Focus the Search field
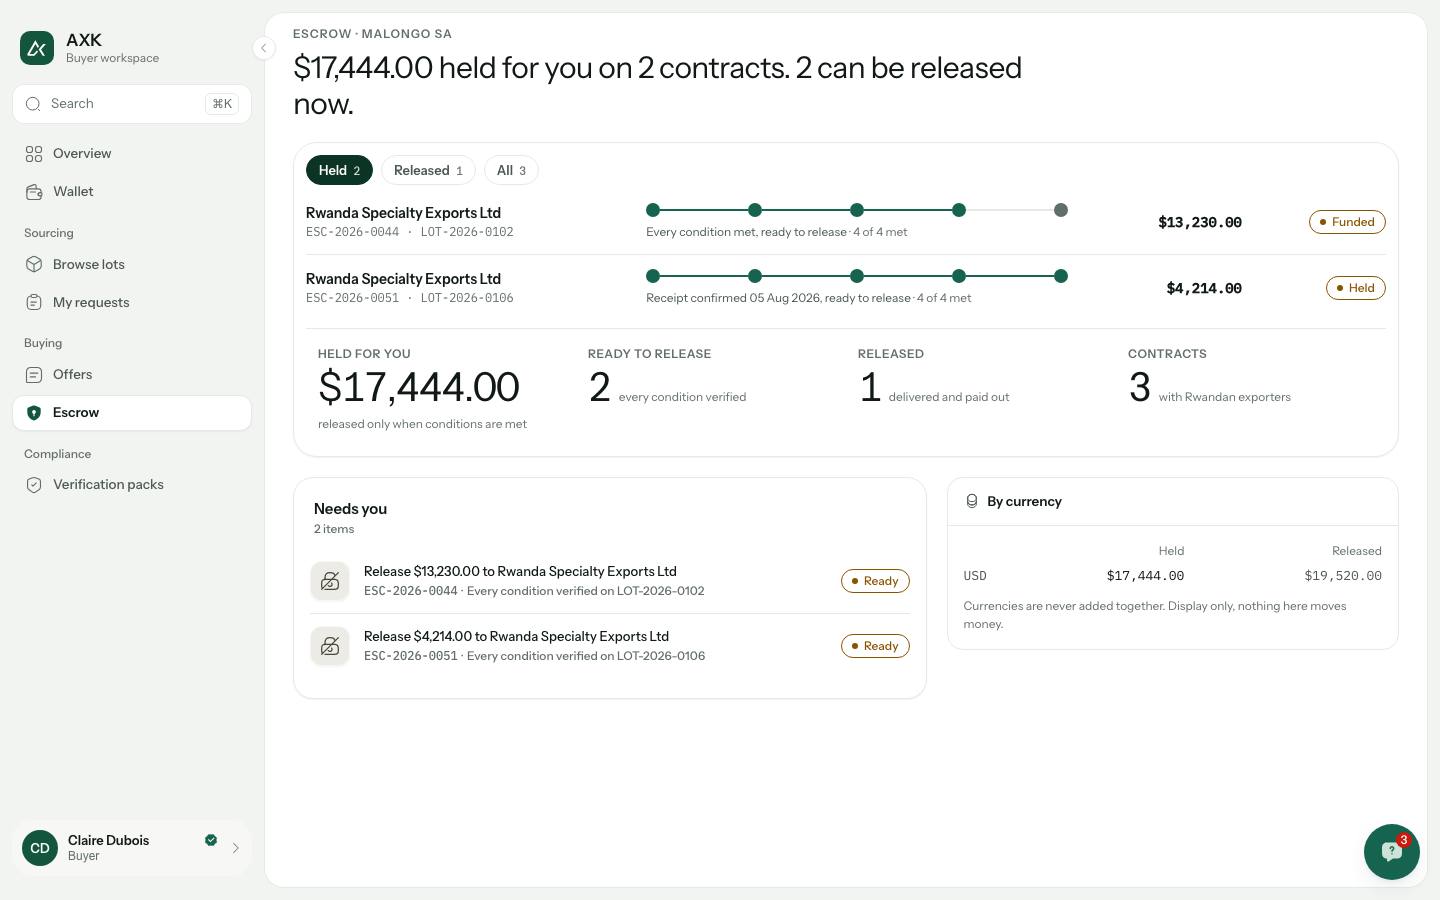 pyautogui.click(x=132, y=104)
